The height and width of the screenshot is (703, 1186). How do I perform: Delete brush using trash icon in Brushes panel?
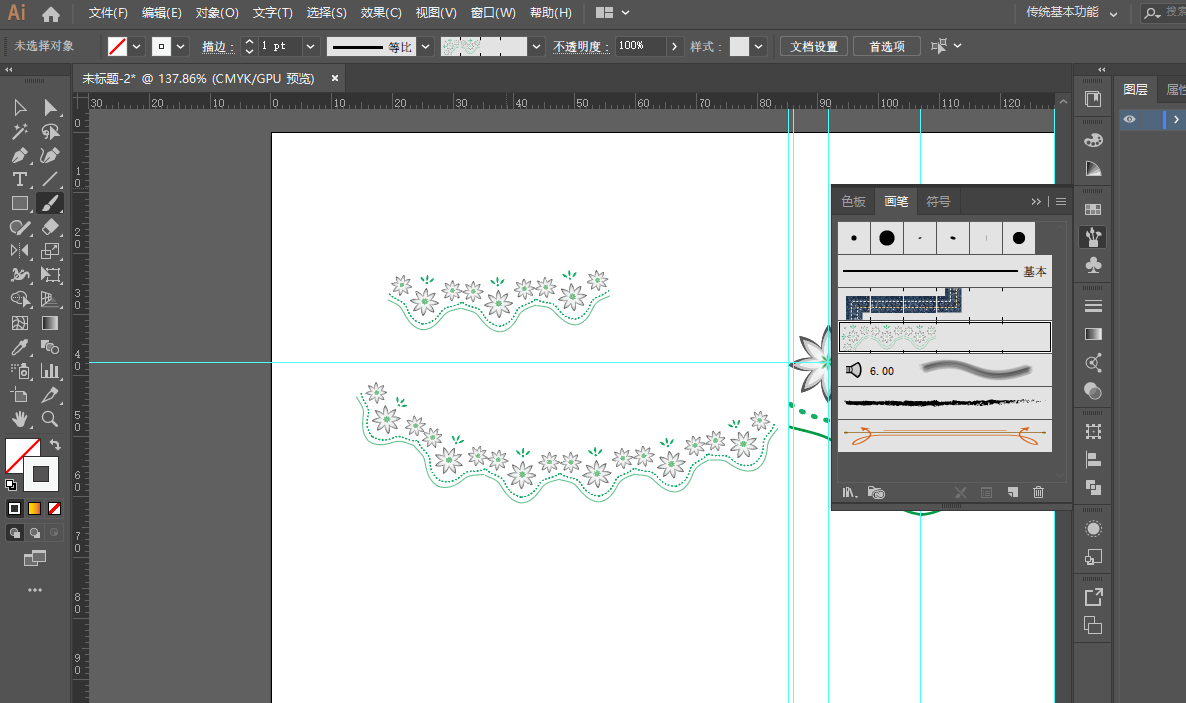coord(1038,492)
